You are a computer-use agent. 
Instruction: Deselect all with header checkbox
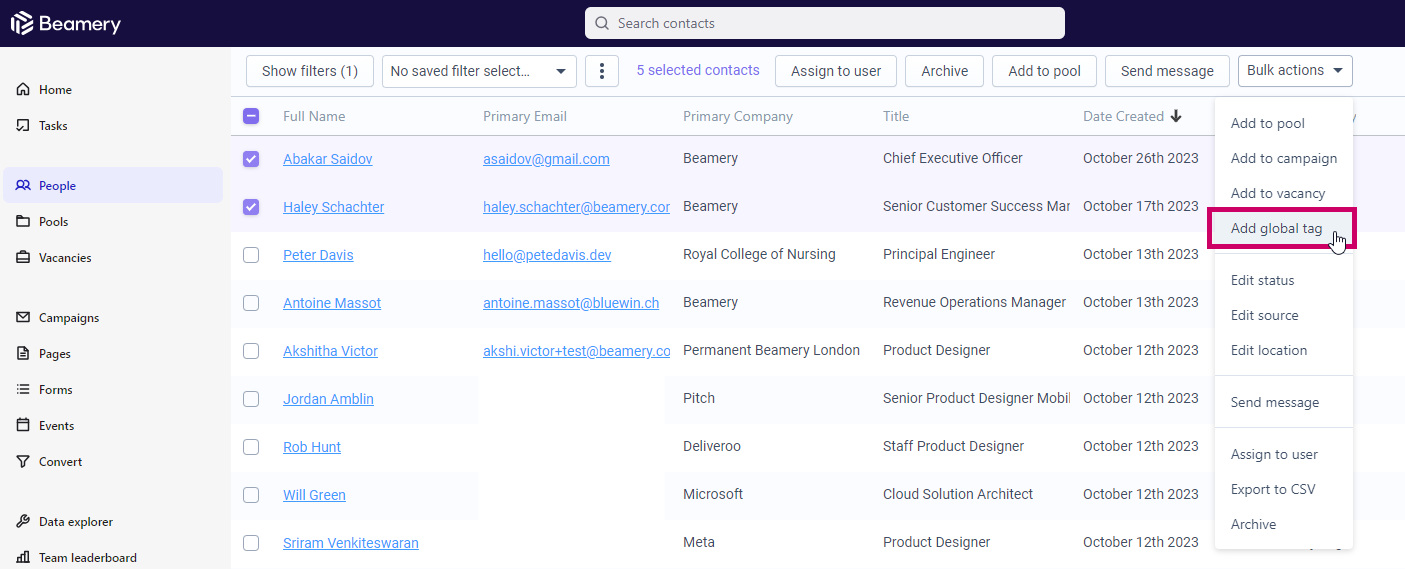point(251,116)
